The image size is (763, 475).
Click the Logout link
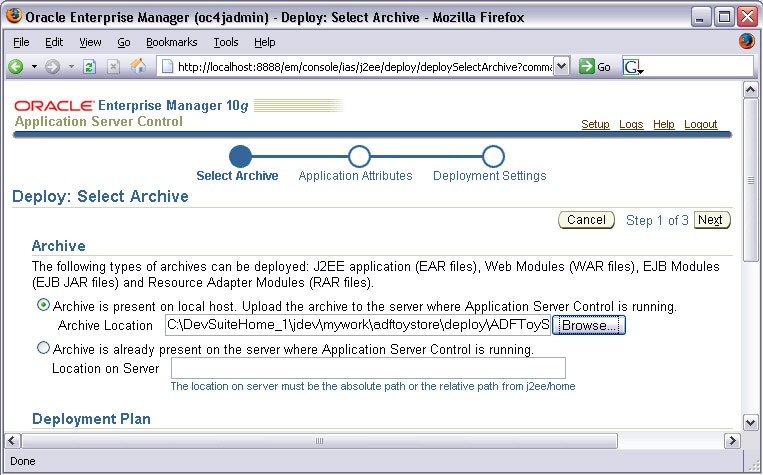tap(701, 124)
